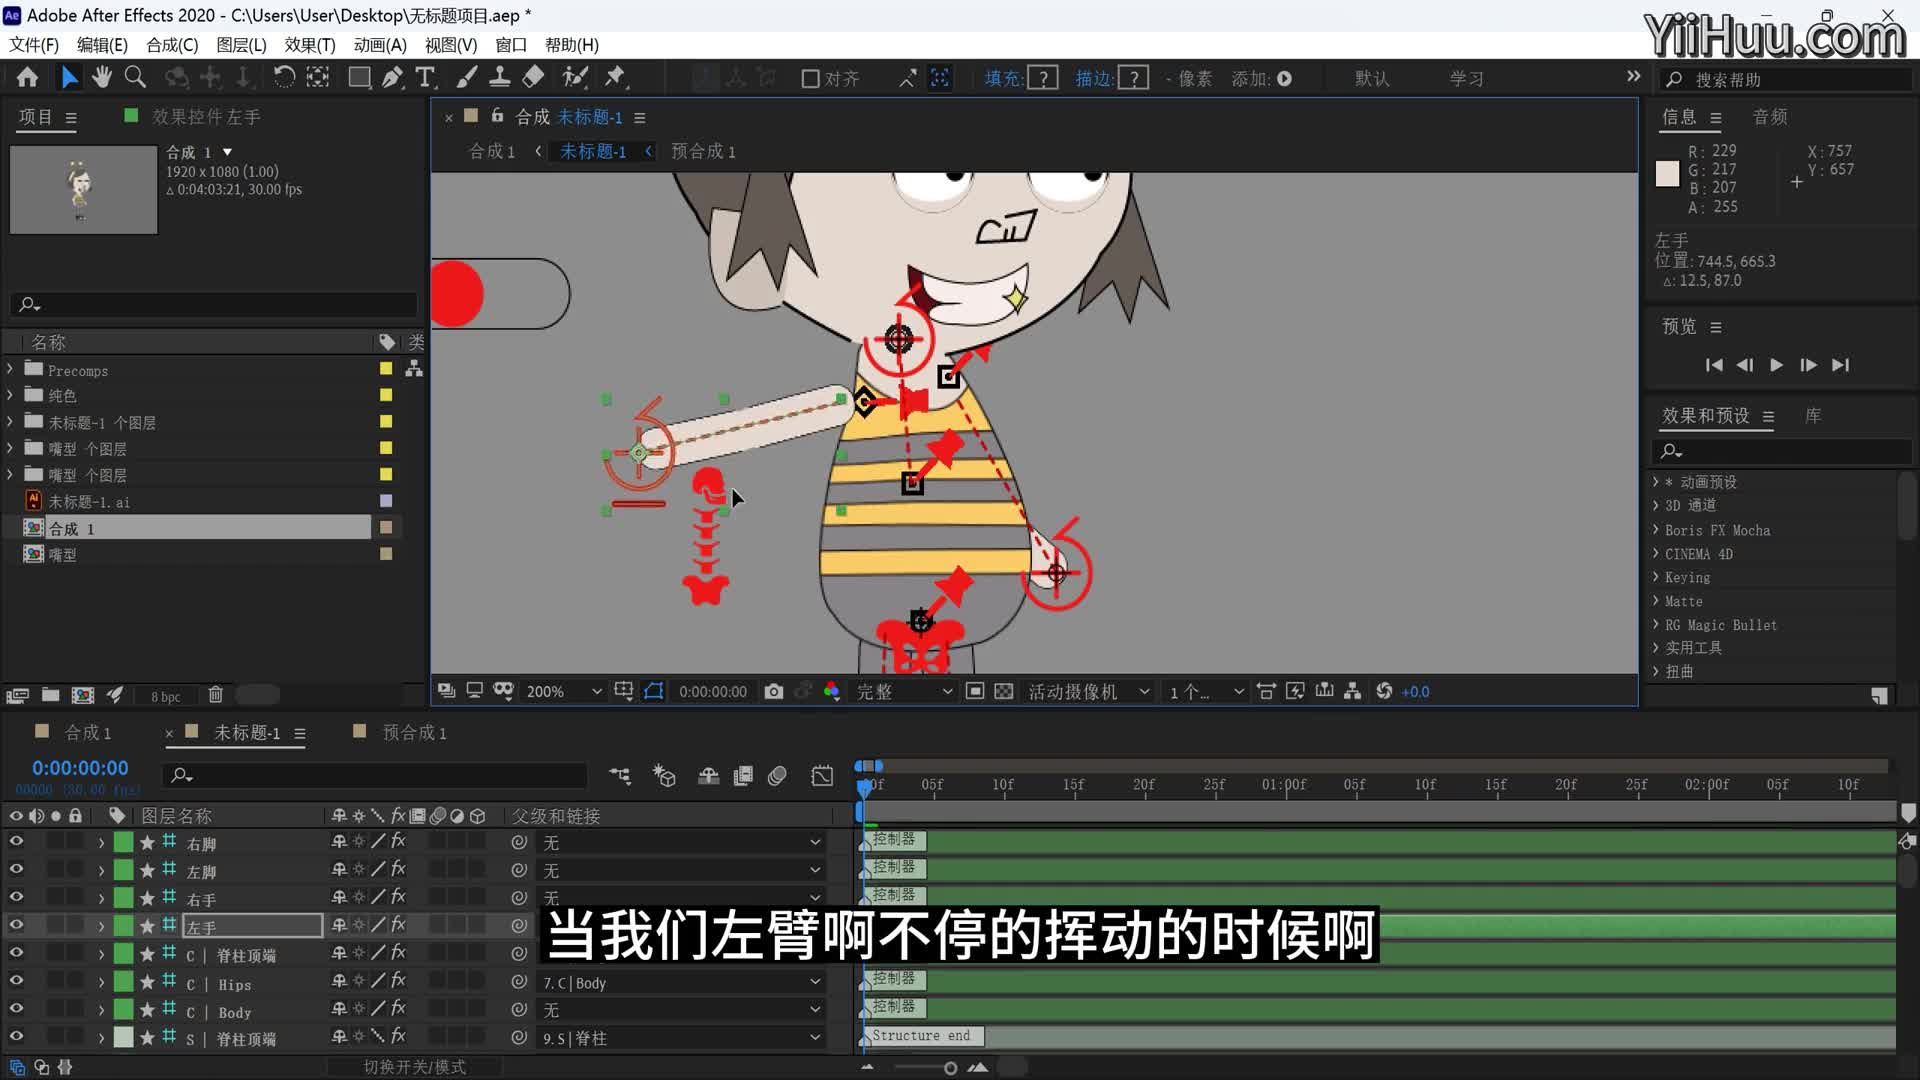Hide the C | Hips layer eye icon
This screenshot has height=1080, width=1920.
coord(16,981)
